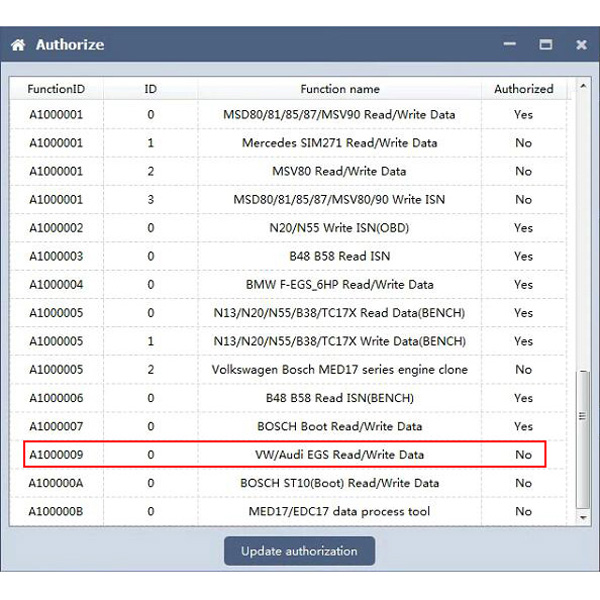Sort by the FunctionID column header
This screenshot has width=600, height=600.
[x=56, y=89]
